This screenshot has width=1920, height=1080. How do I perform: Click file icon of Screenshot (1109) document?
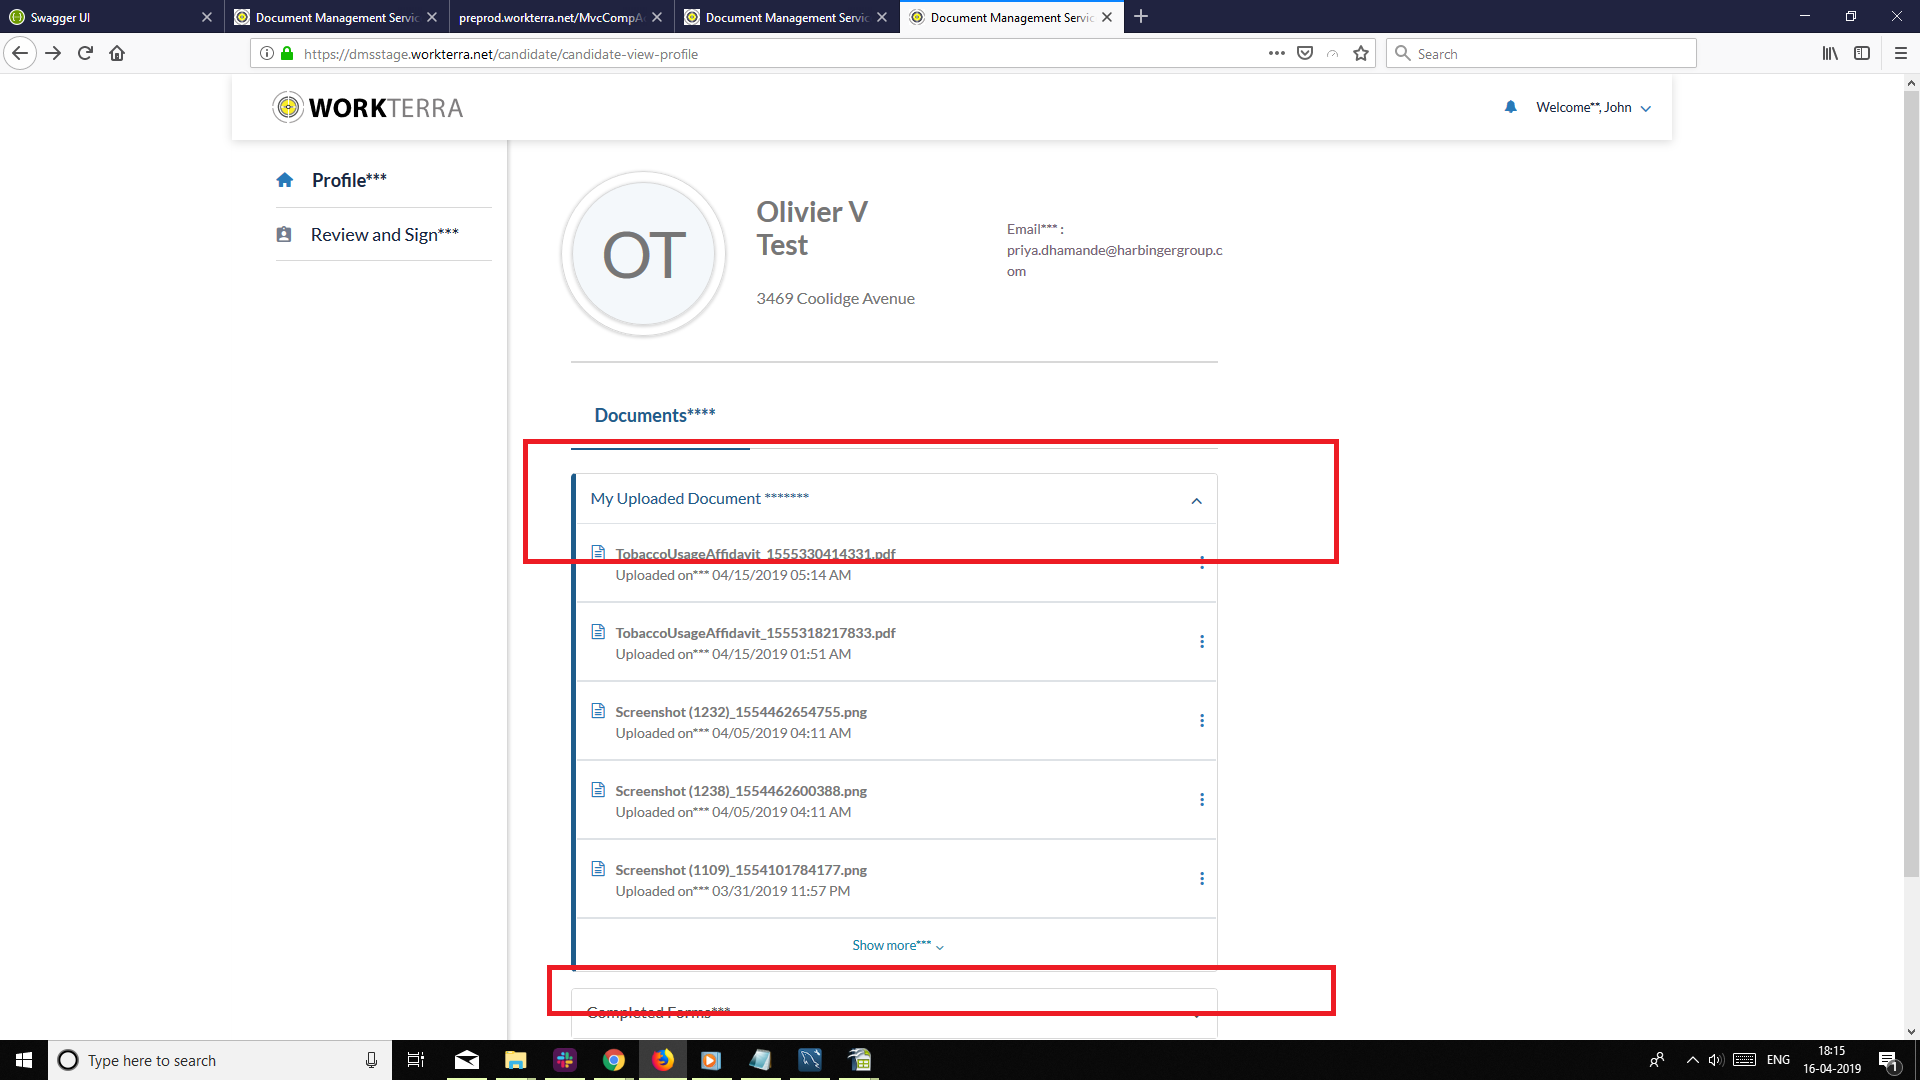coord(598,869)
